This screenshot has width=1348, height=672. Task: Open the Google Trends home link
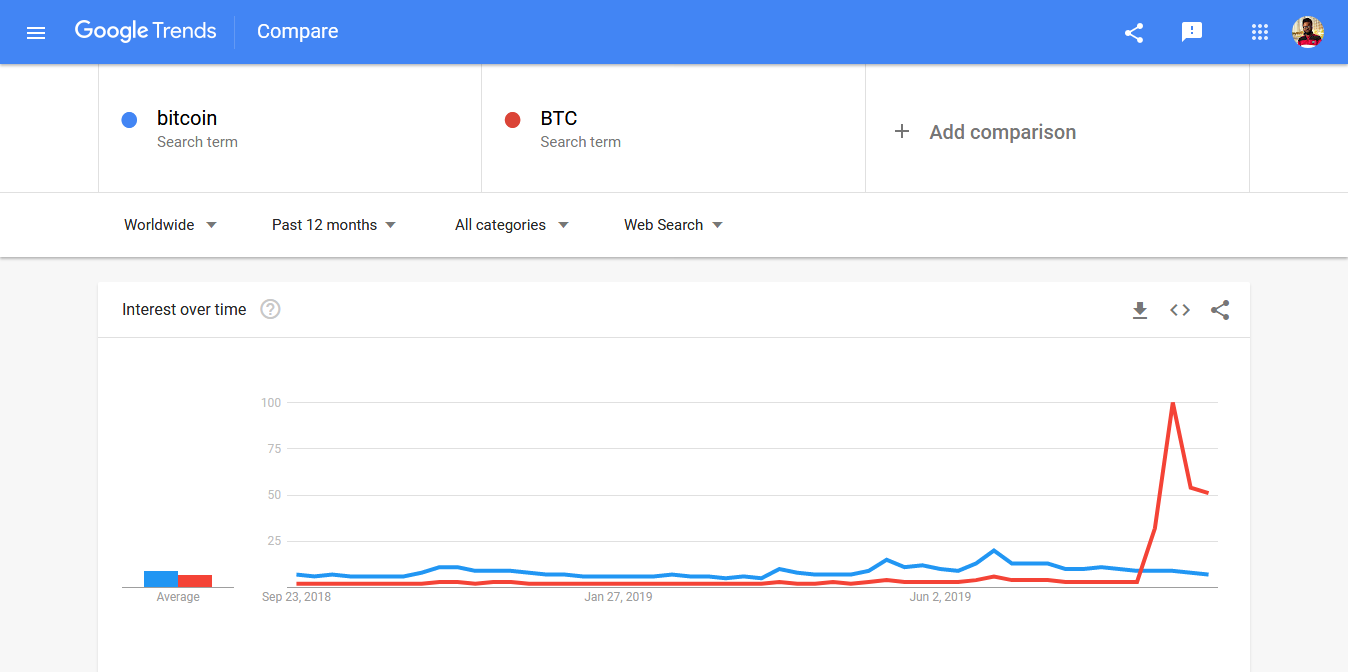click(145, 31)
